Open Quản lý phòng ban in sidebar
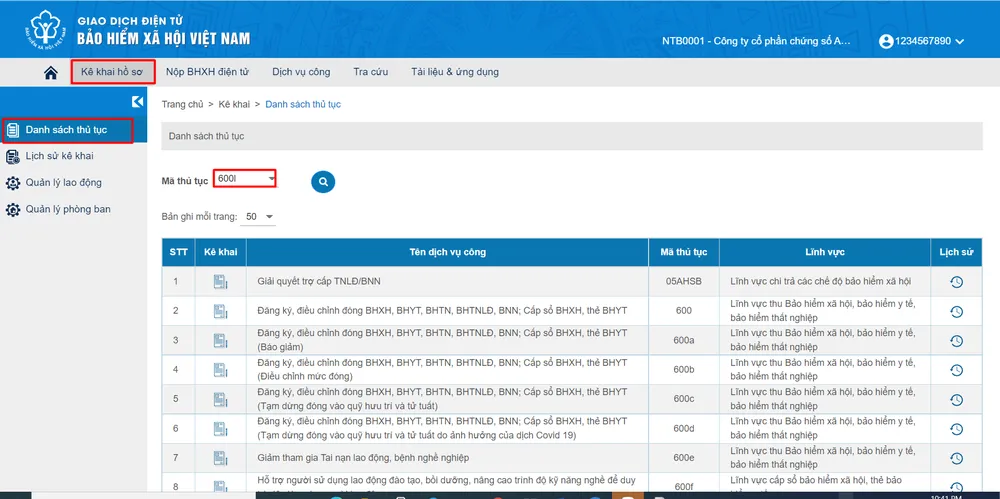The image size is (1000, 499). coord(67,210)
